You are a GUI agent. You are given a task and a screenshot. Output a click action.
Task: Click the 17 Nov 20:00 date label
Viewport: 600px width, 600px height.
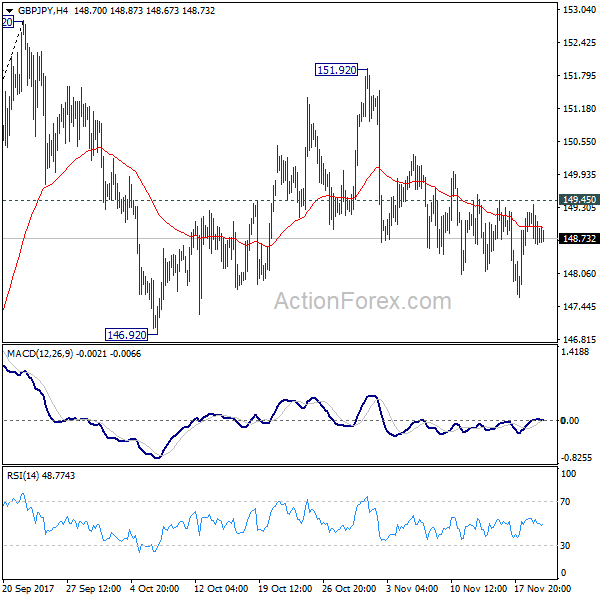point(542,588)
